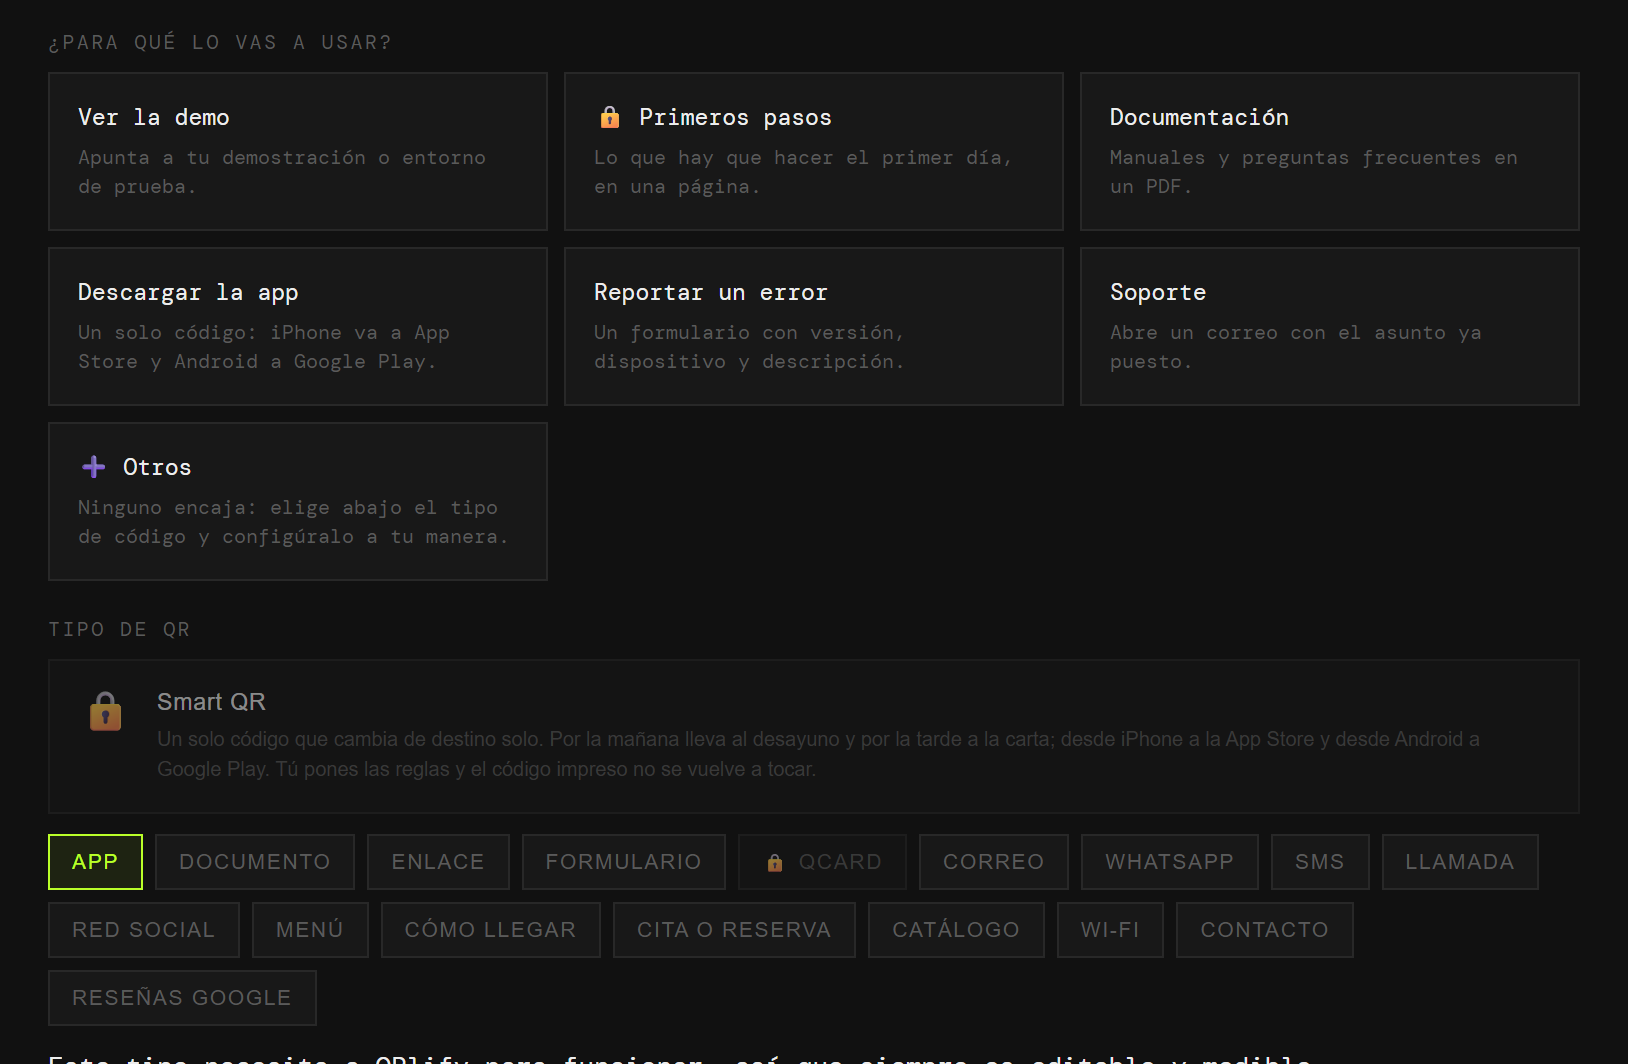Select the CATÁLOGO type chip
This screenshot has height=1064, width=1628.
click(956, 930)
